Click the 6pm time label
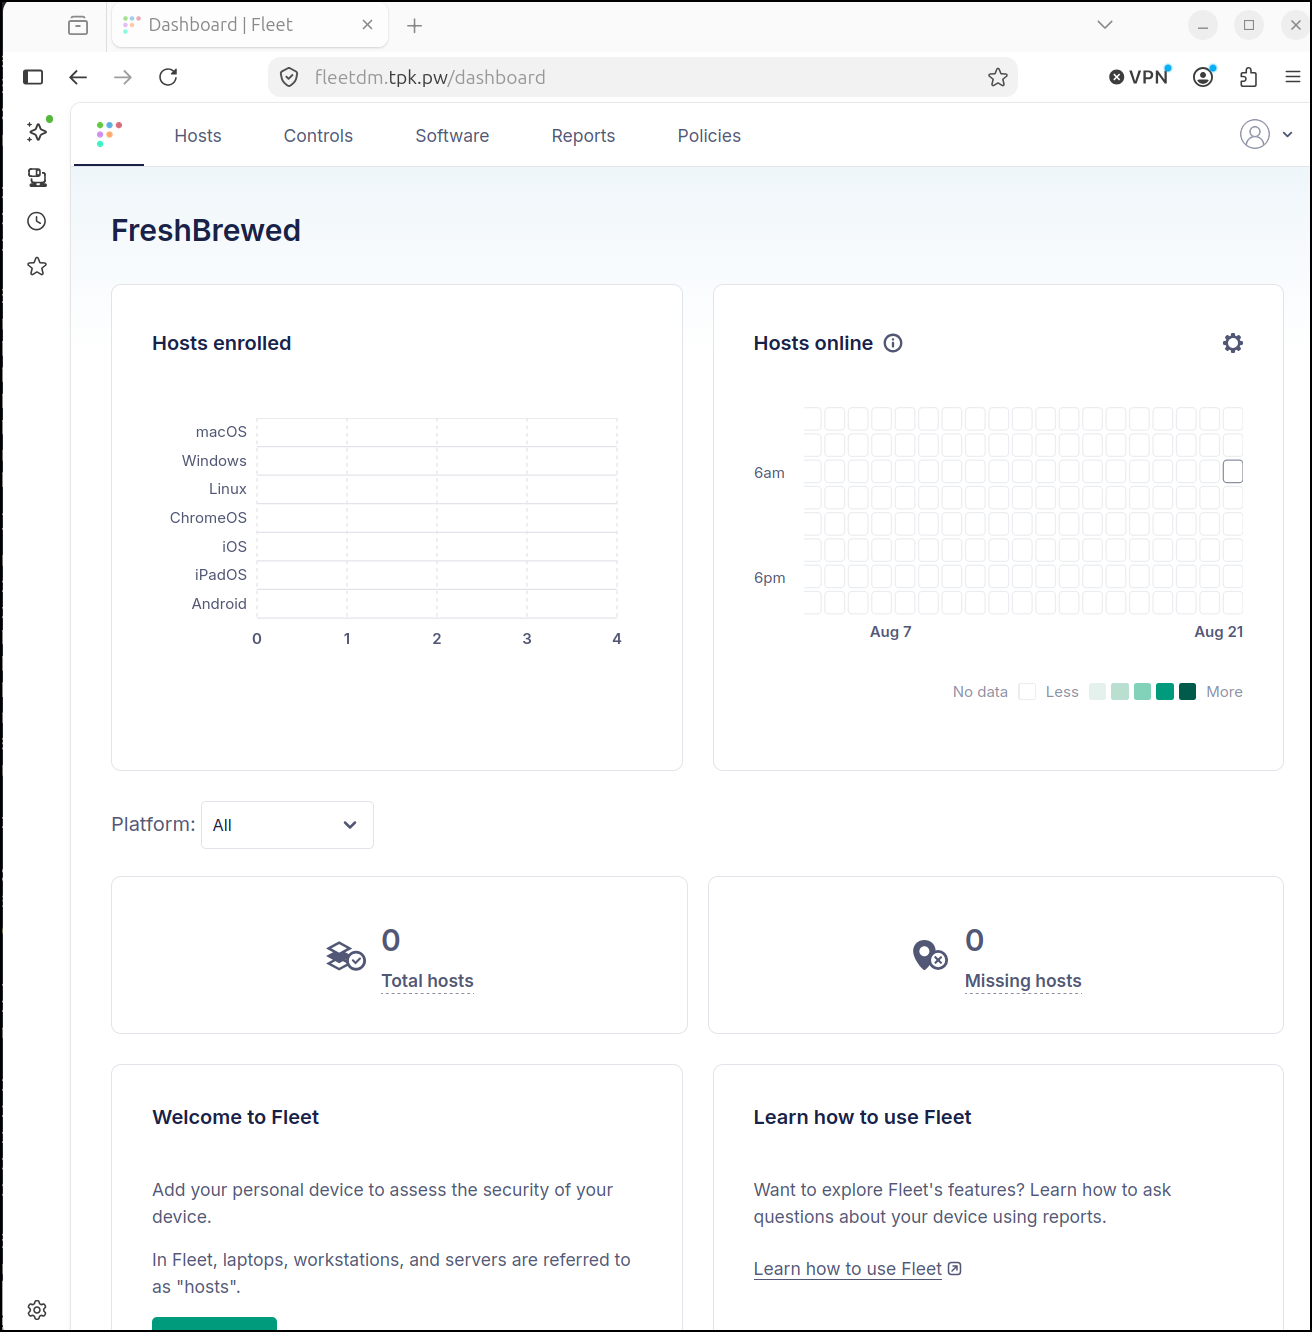Image resolution: width=1312 pixels, height=1332 pixels. [x=769, y=578]
